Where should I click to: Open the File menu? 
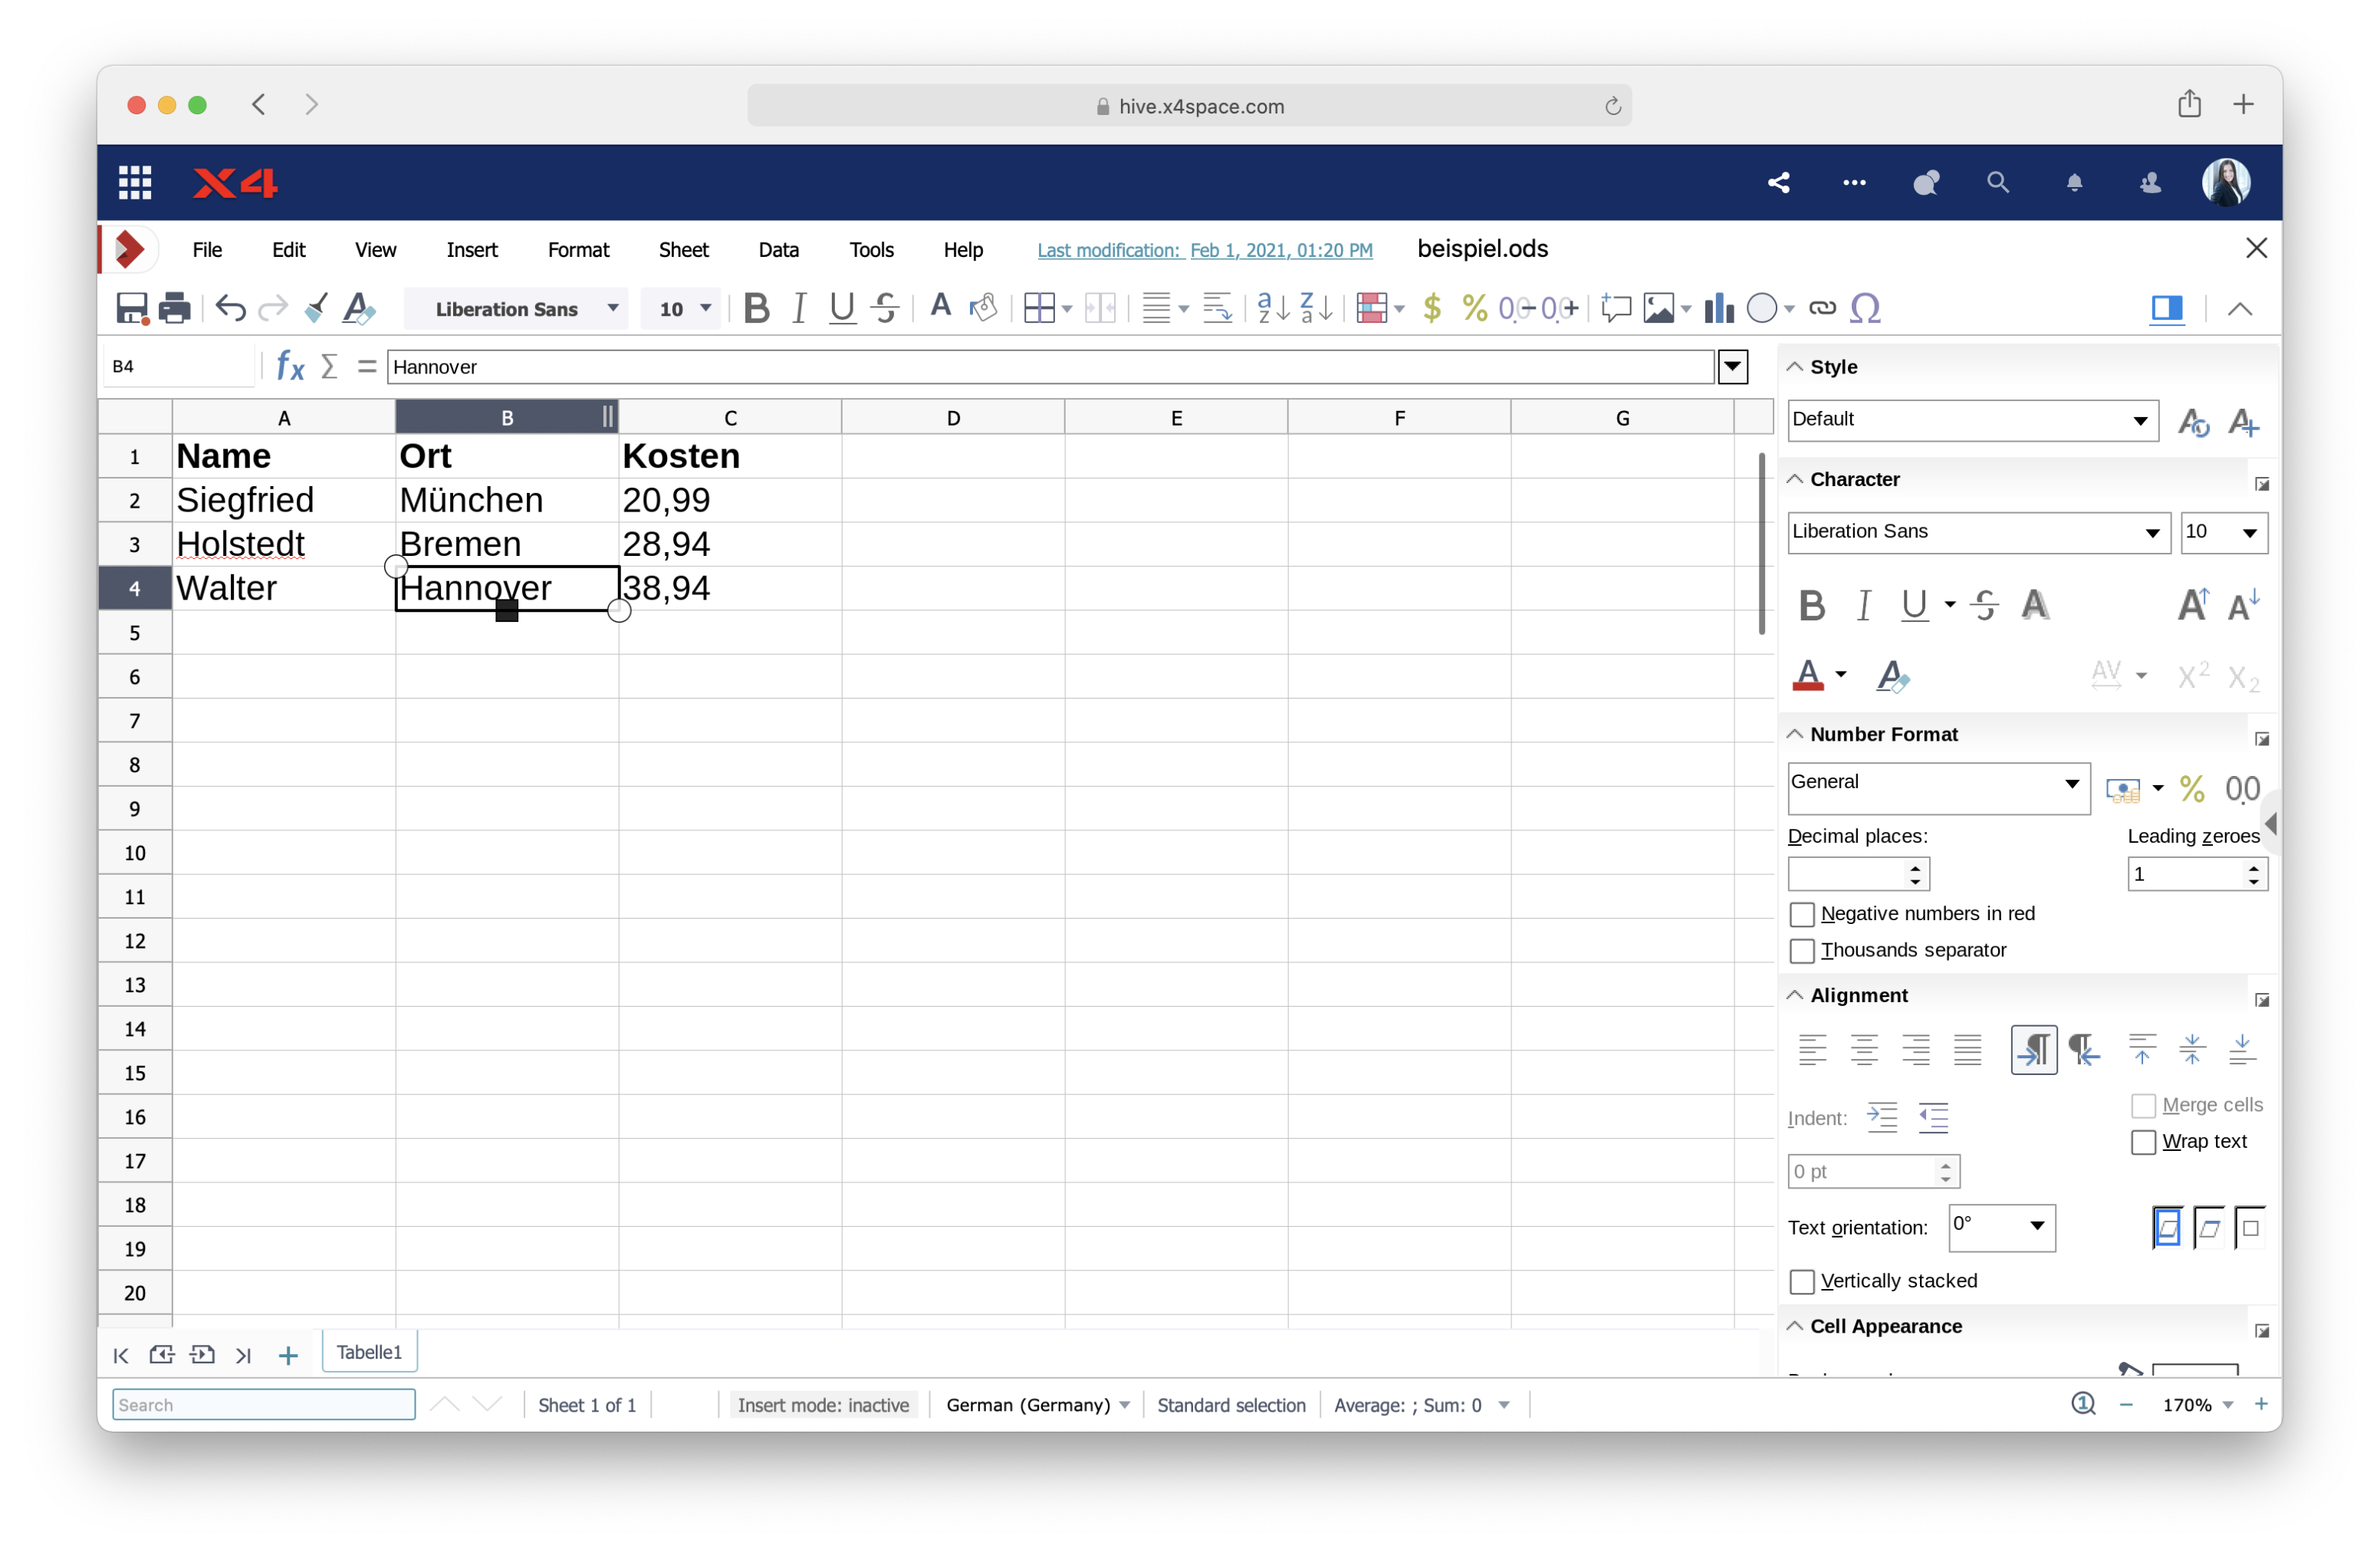(207, 250)
